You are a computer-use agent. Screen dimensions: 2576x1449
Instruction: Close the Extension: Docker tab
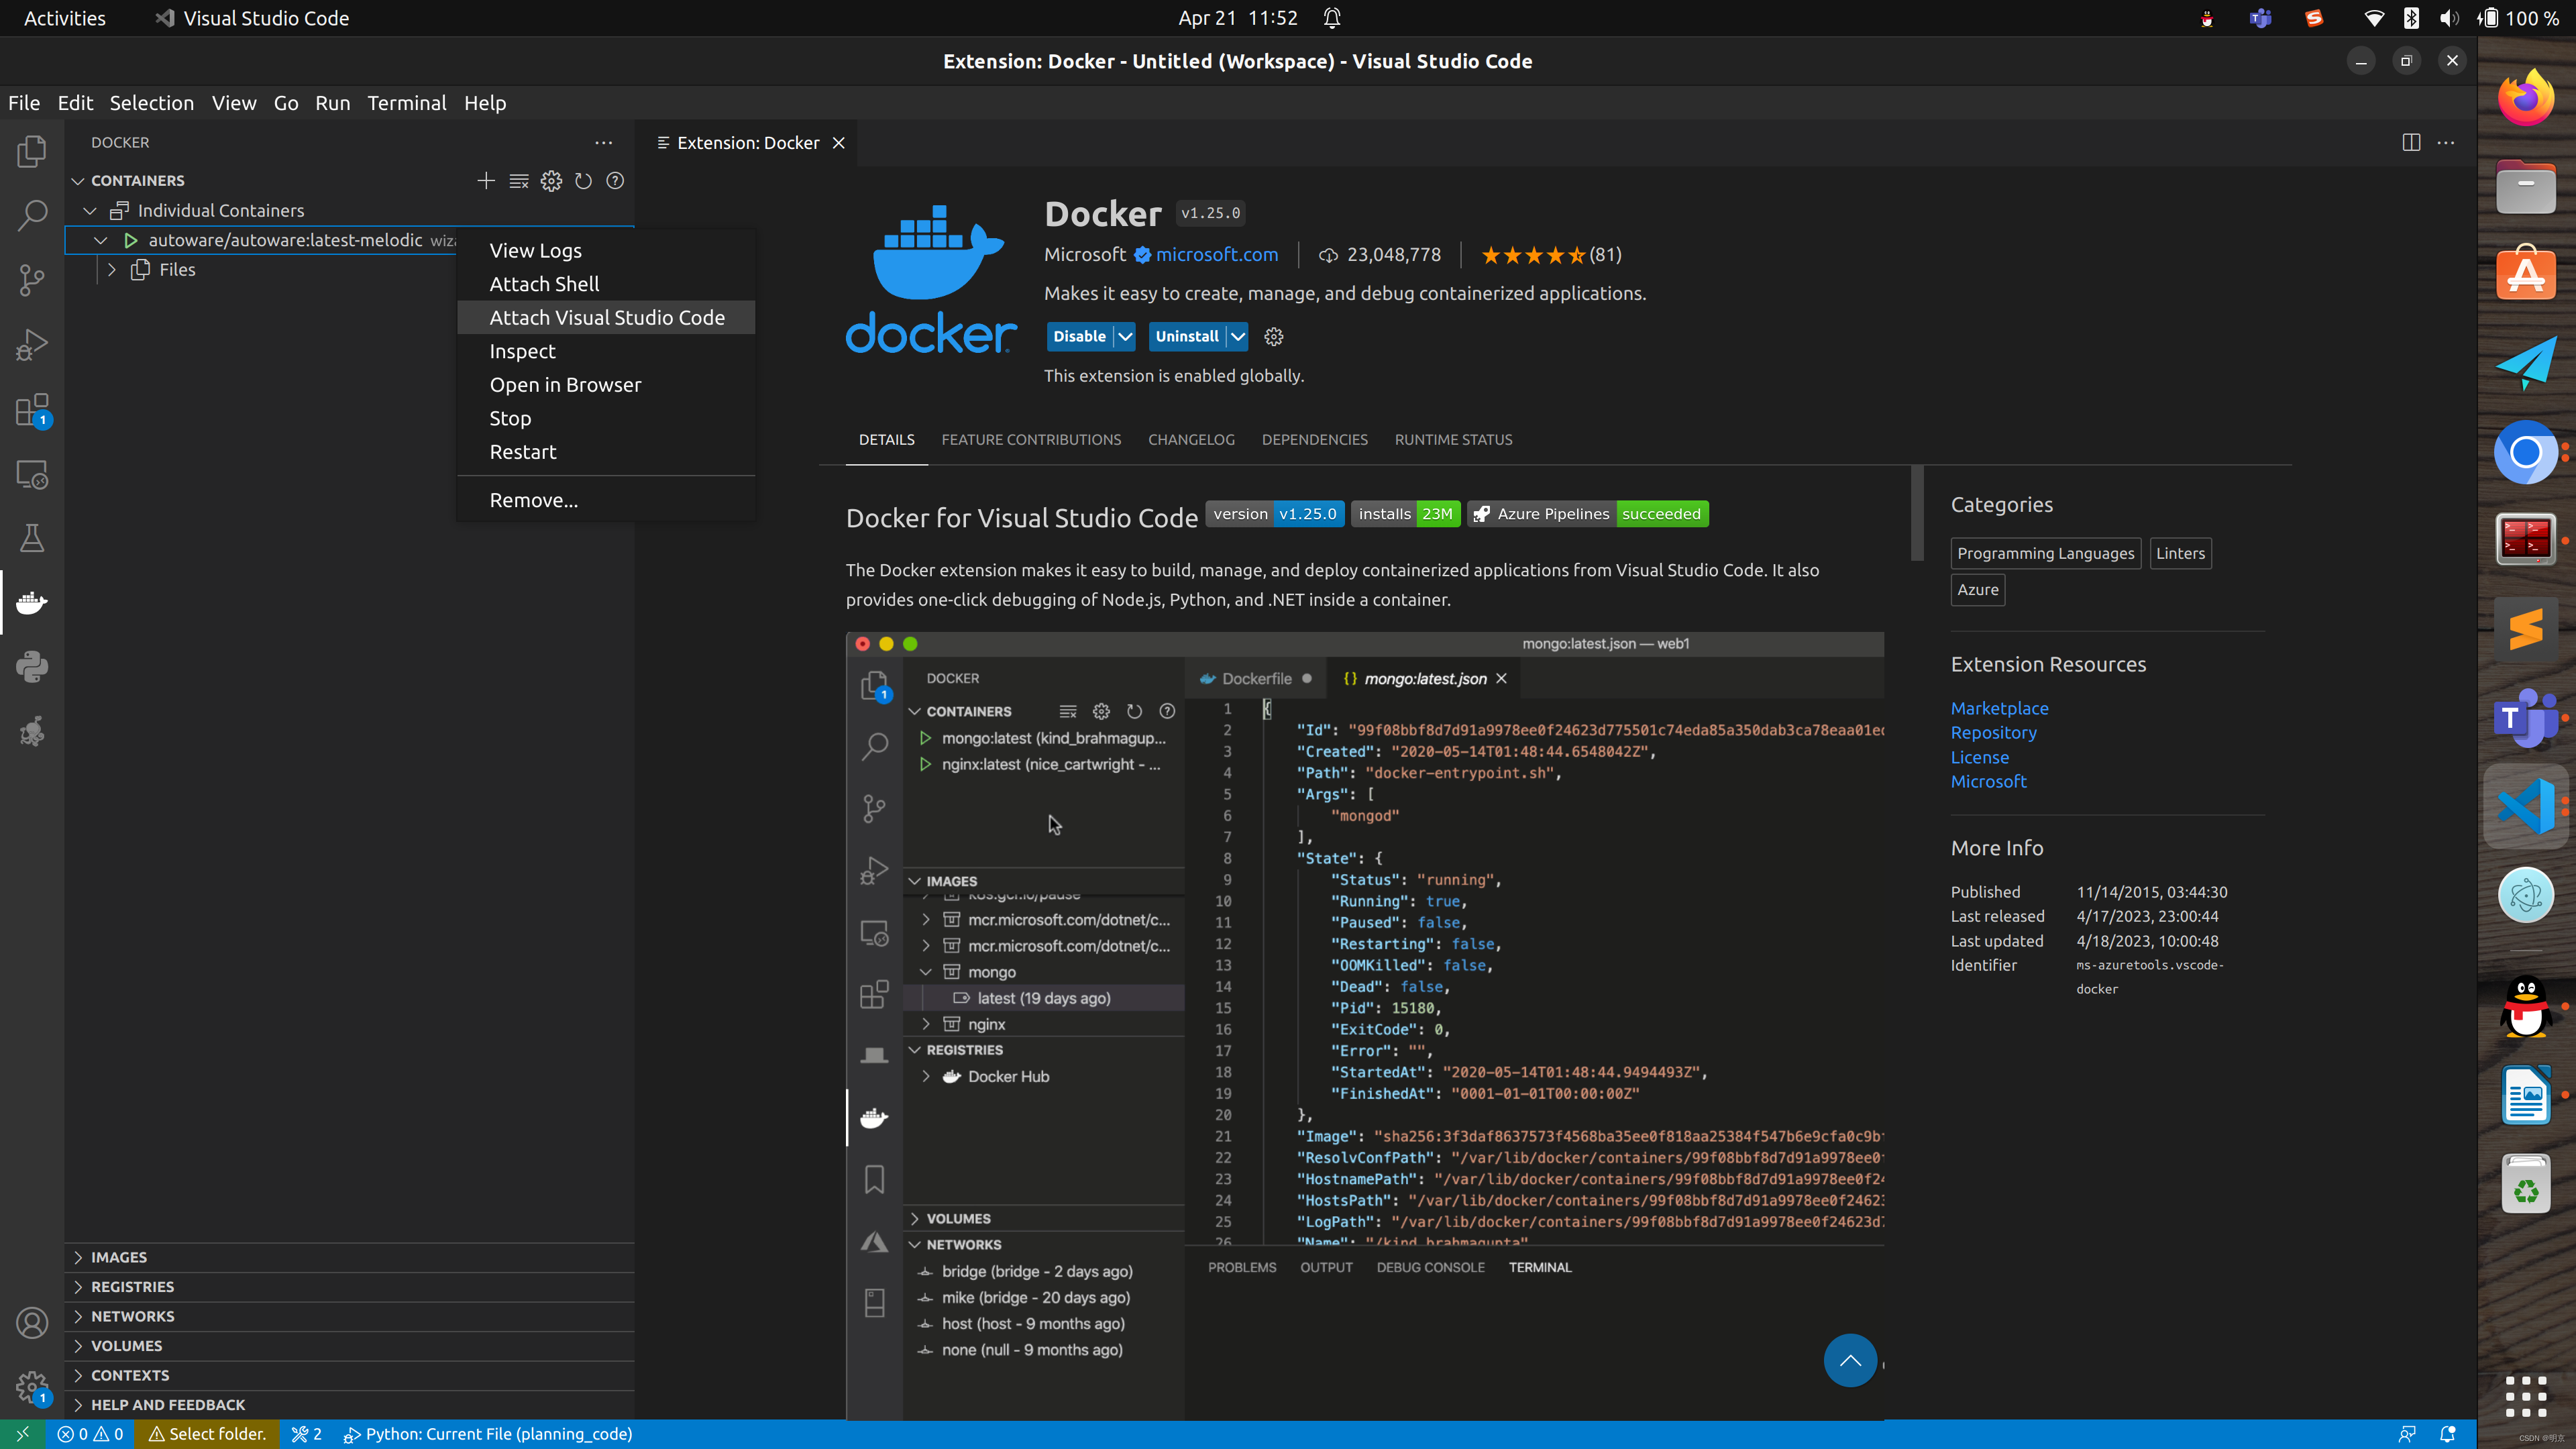[x=839, y=143]
